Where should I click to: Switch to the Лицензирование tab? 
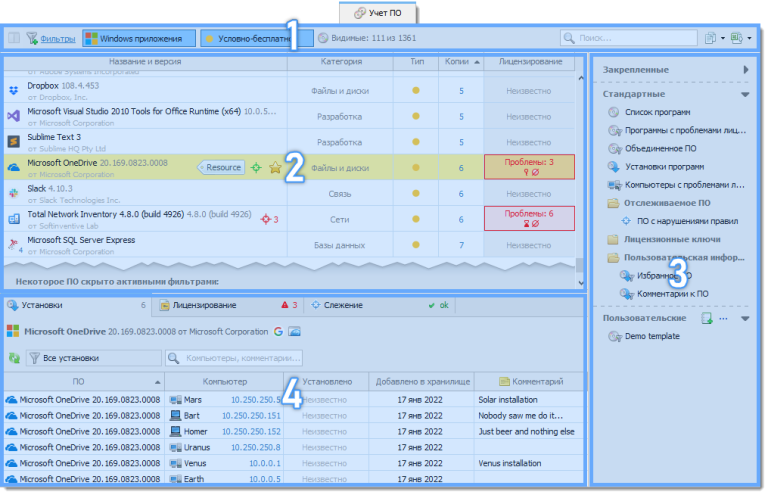click(228, 305)
